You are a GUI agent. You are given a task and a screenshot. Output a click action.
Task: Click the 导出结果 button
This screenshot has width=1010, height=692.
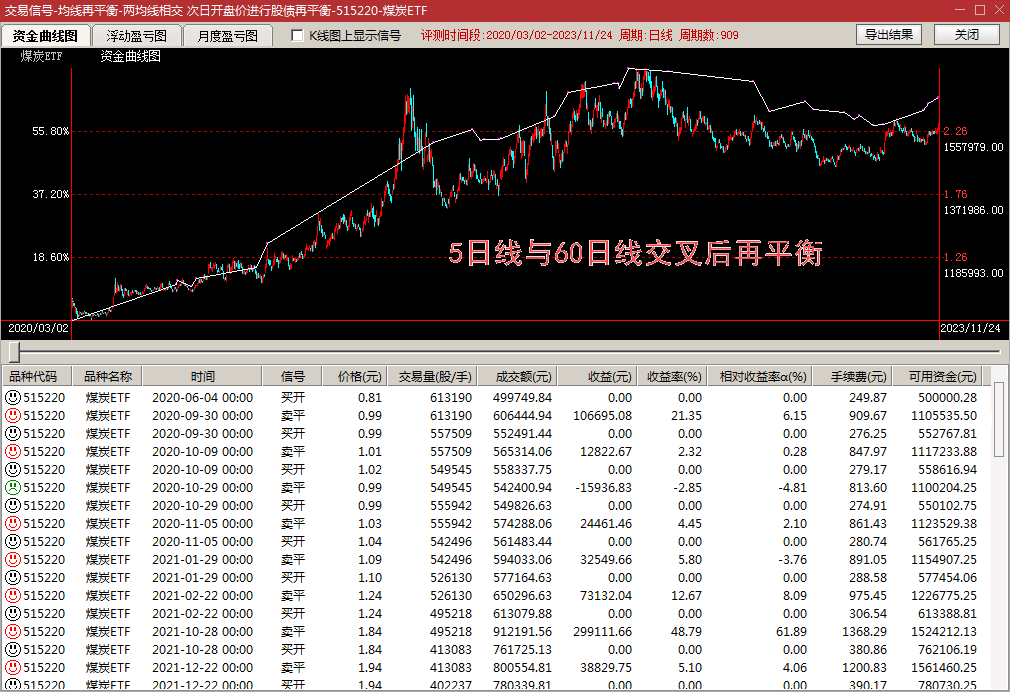point(888,35)
